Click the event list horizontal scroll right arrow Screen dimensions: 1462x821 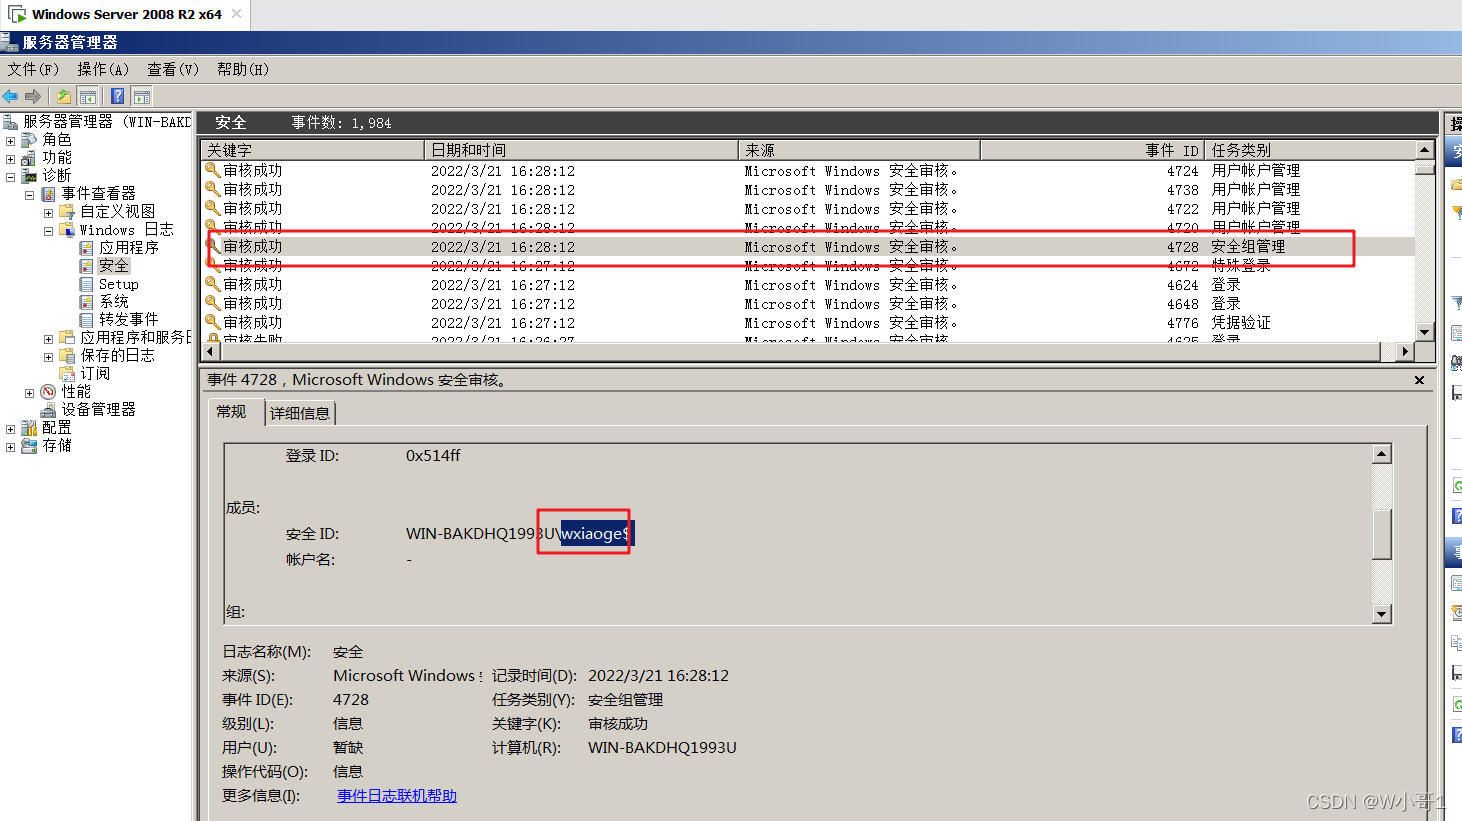[x=1405, y=352]
